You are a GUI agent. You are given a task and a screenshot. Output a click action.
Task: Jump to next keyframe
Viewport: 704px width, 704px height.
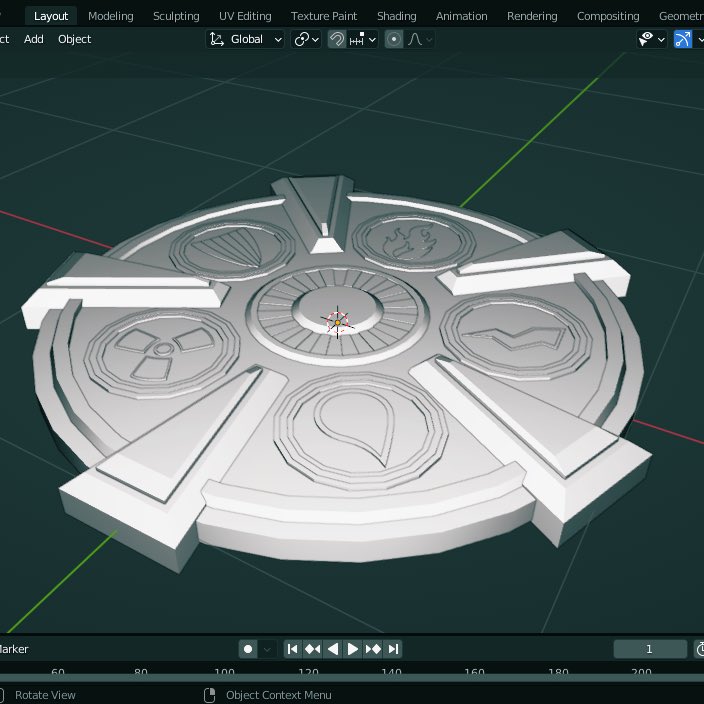coord(373,649)
